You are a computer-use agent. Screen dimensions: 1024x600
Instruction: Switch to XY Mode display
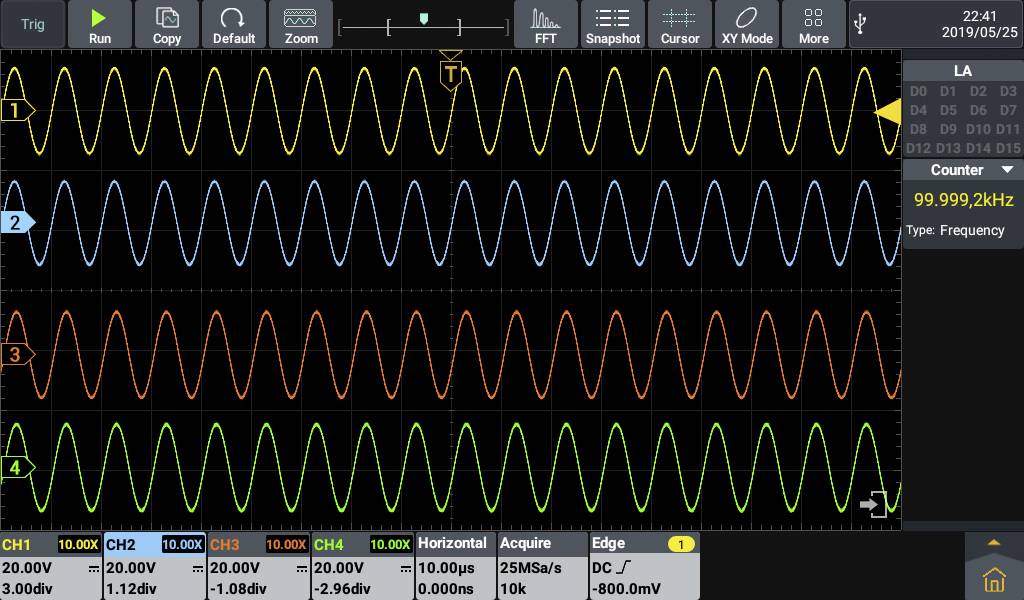[747, 24]
